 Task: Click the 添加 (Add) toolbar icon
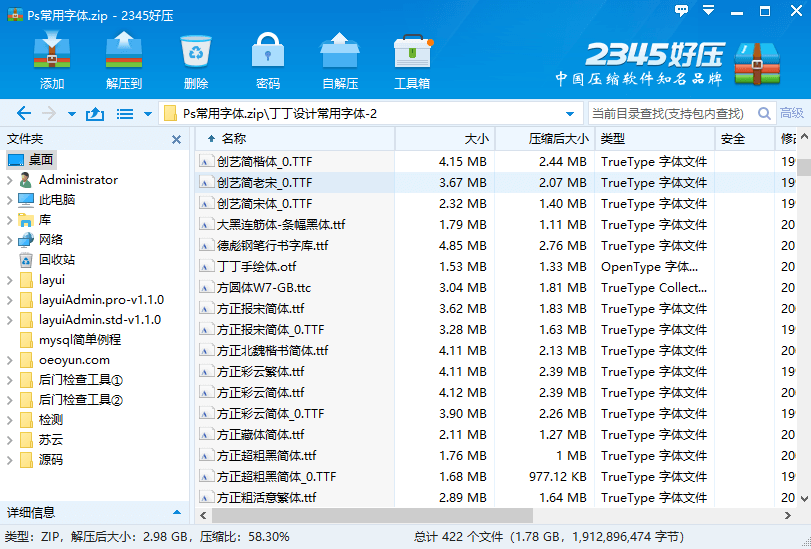tap(52, 61)
